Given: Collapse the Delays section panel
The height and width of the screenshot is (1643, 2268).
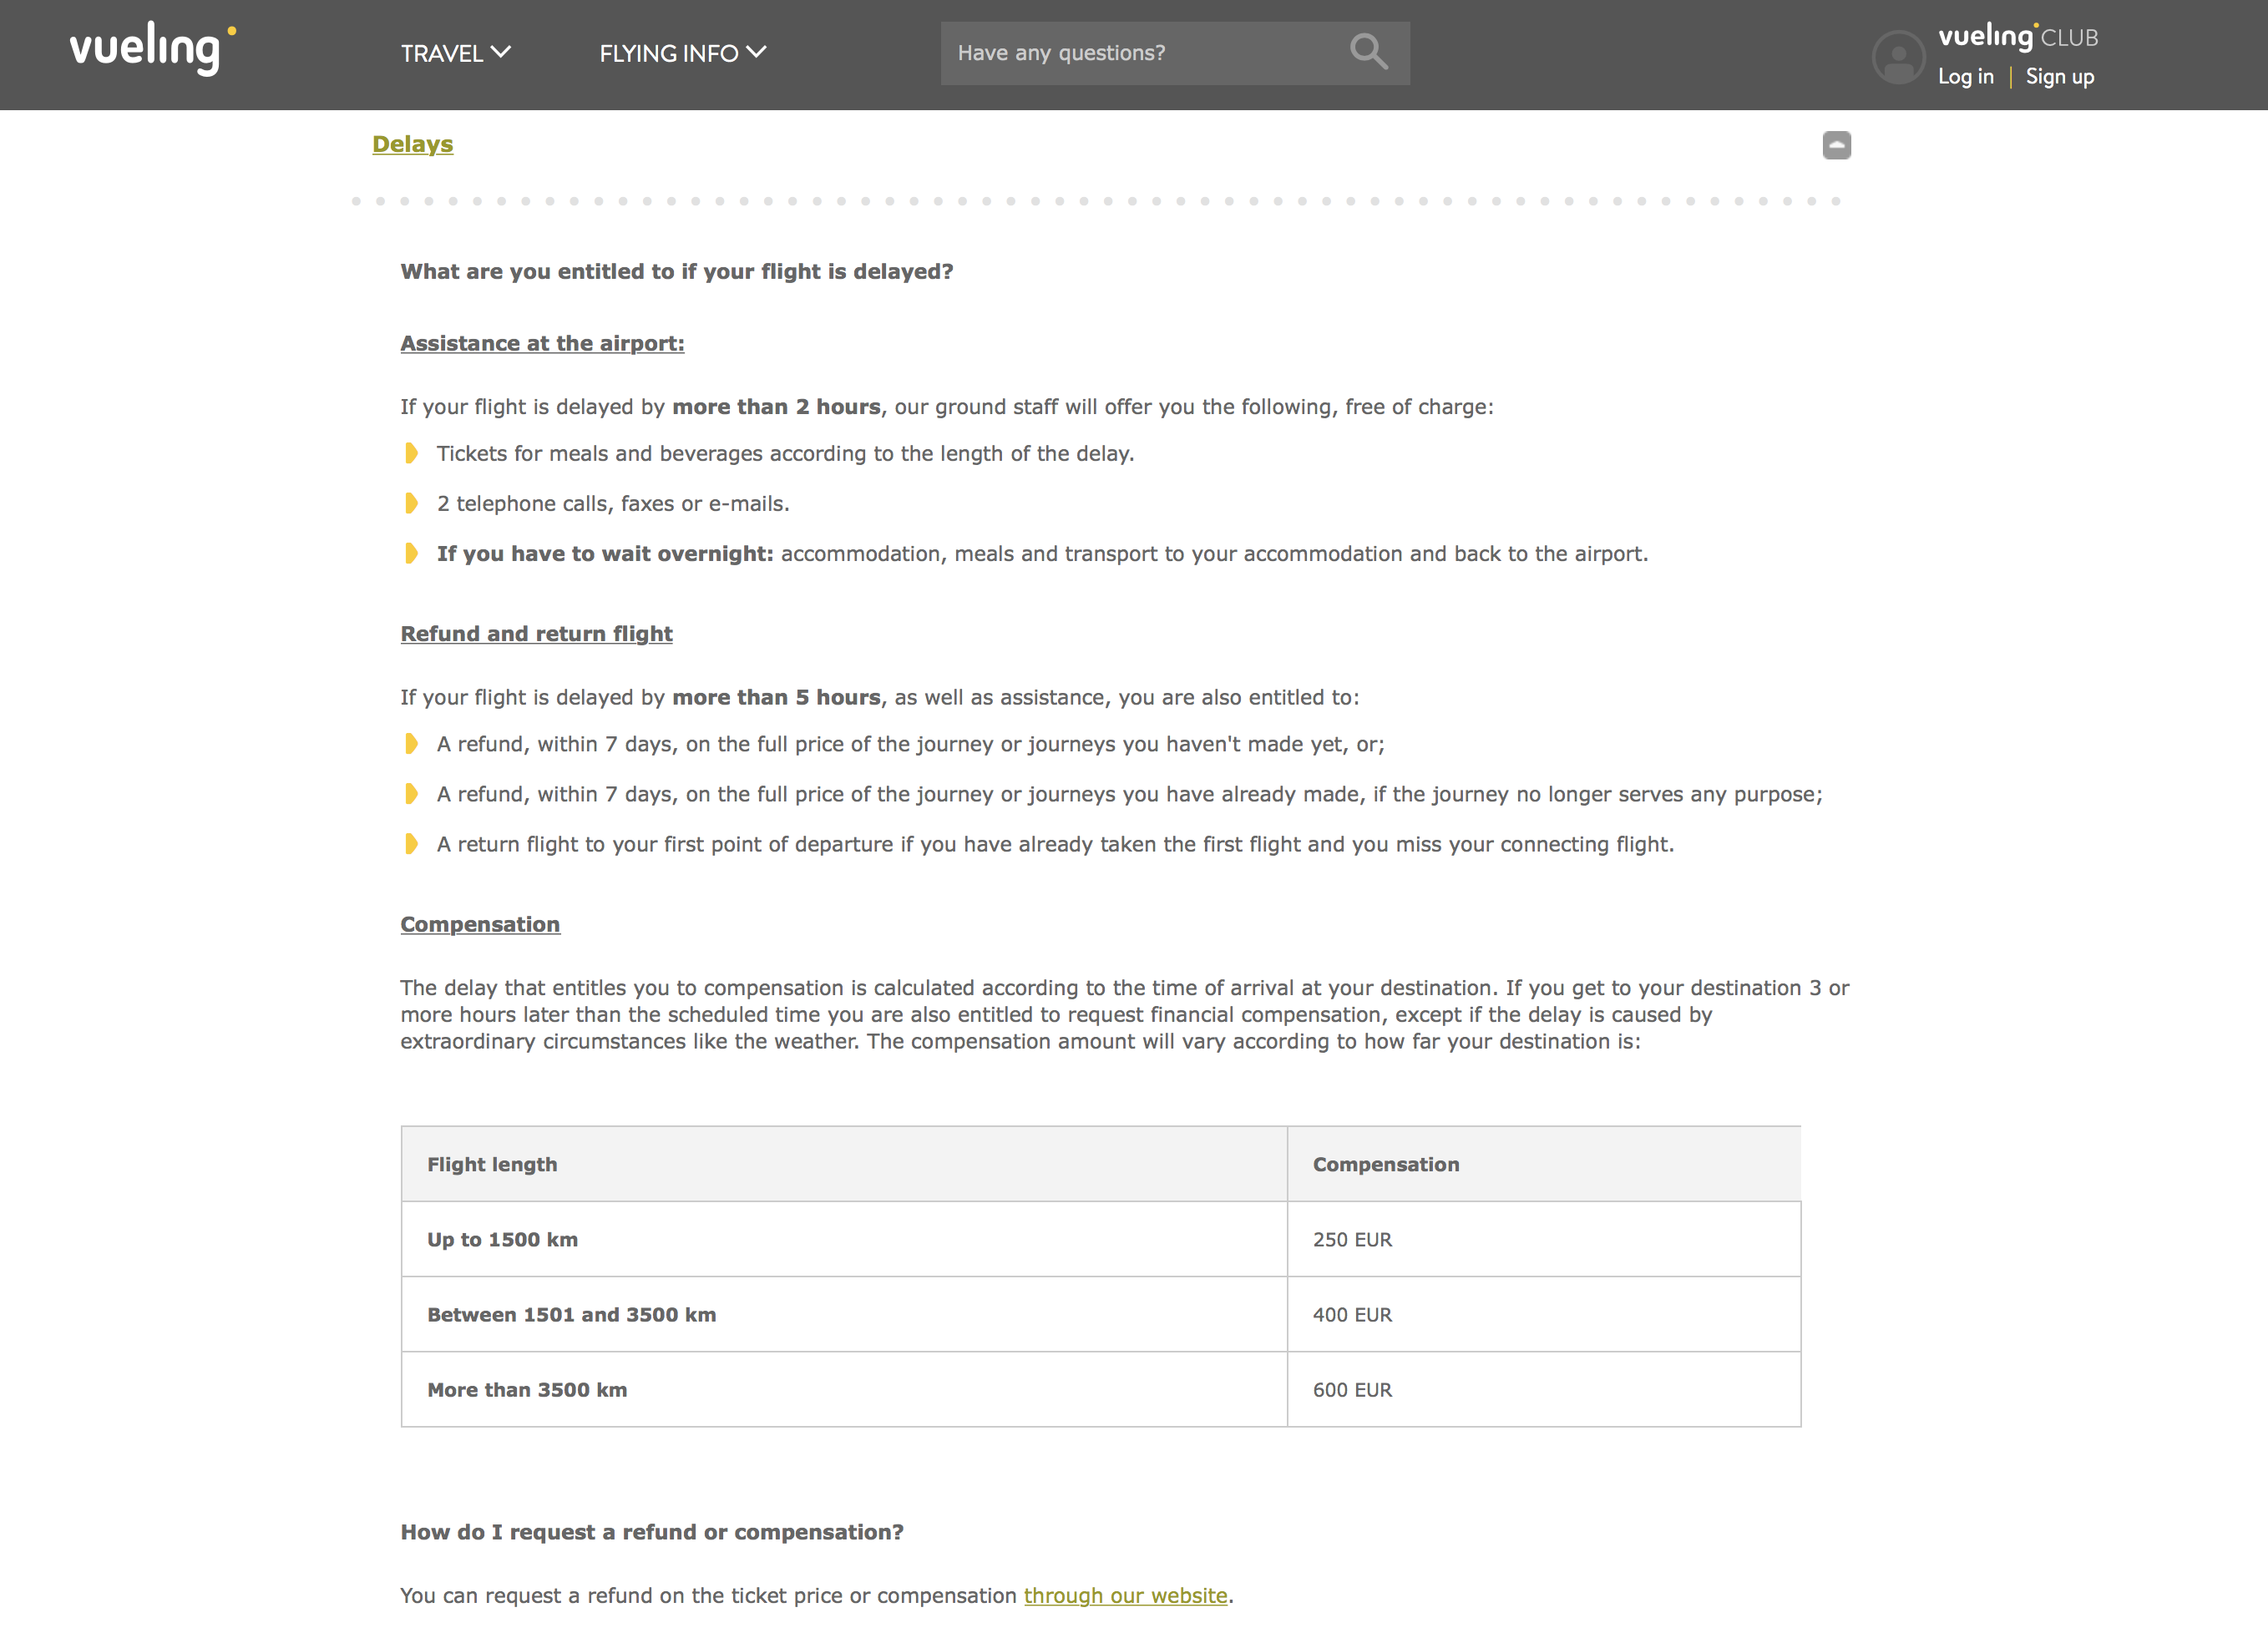Looking at the screenshot, I should coord(1836,145).
